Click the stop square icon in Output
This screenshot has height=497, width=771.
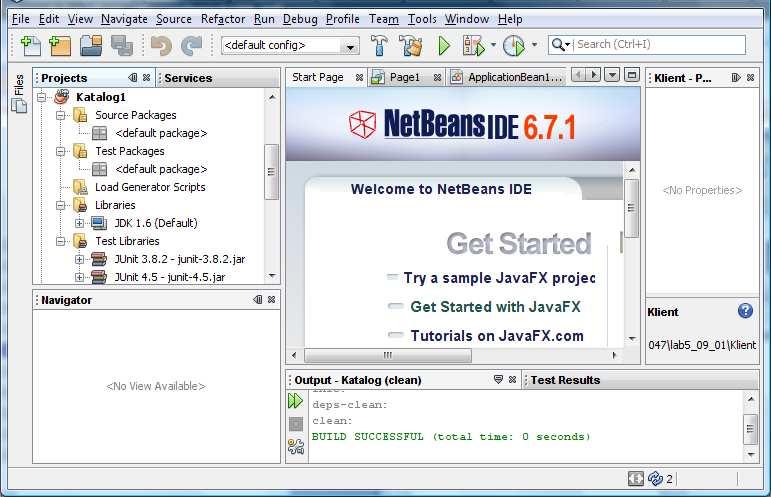coord(296,424)
